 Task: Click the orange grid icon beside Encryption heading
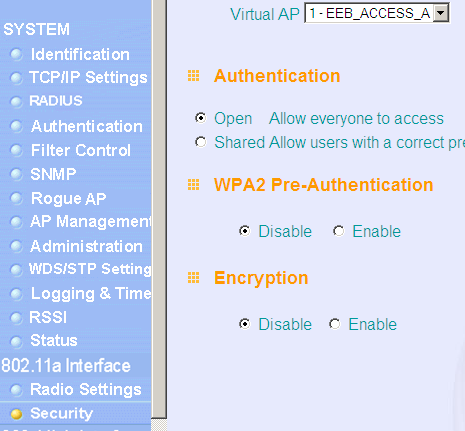pos(193,277)
